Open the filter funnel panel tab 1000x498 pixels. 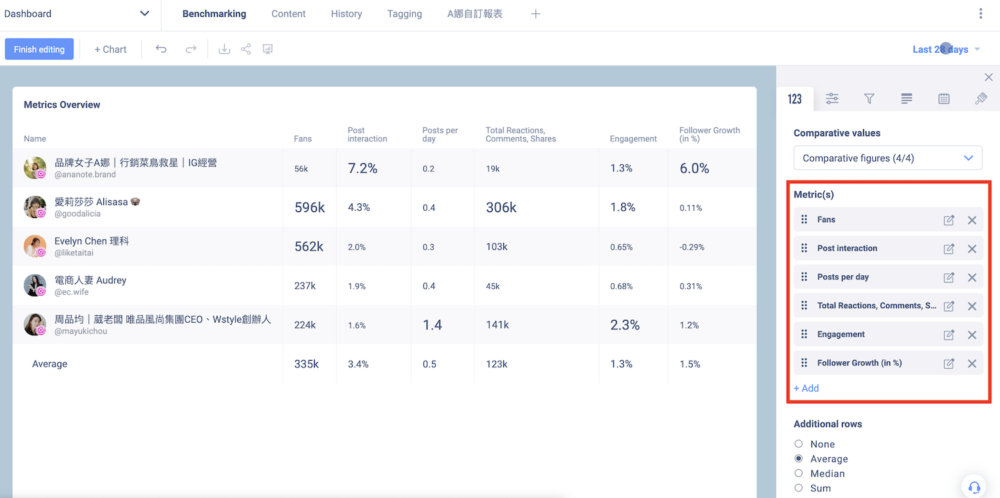[x=869, y=98]
